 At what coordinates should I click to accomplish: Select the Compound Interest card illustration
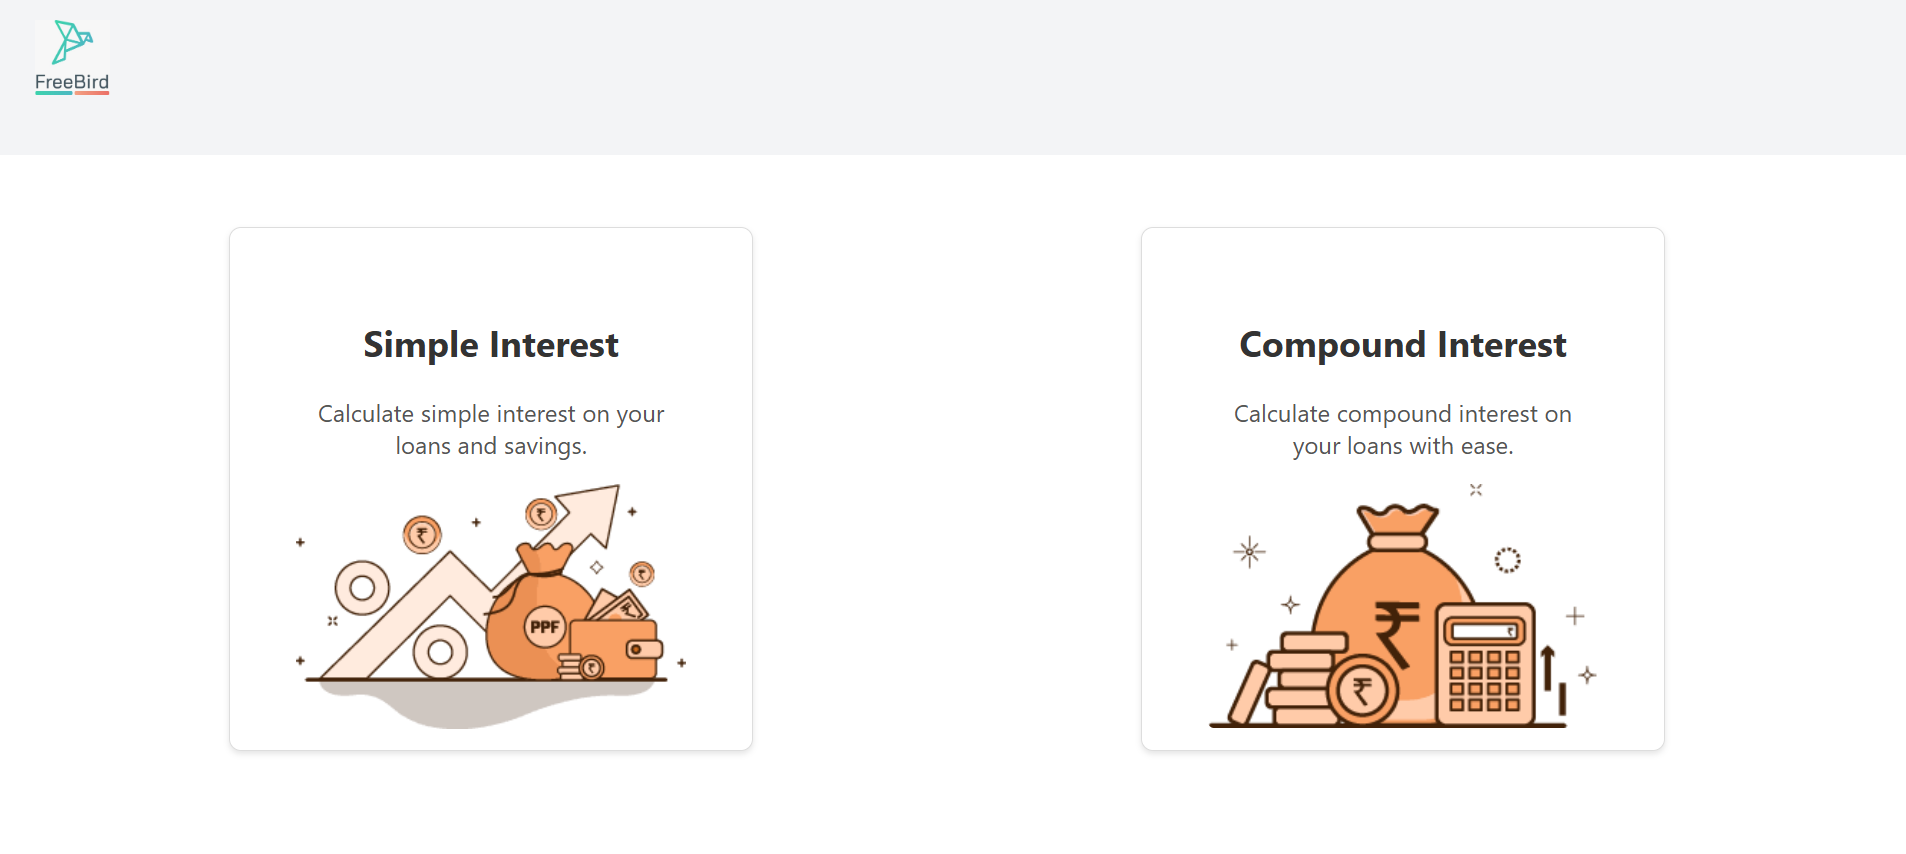[1400, 610]
